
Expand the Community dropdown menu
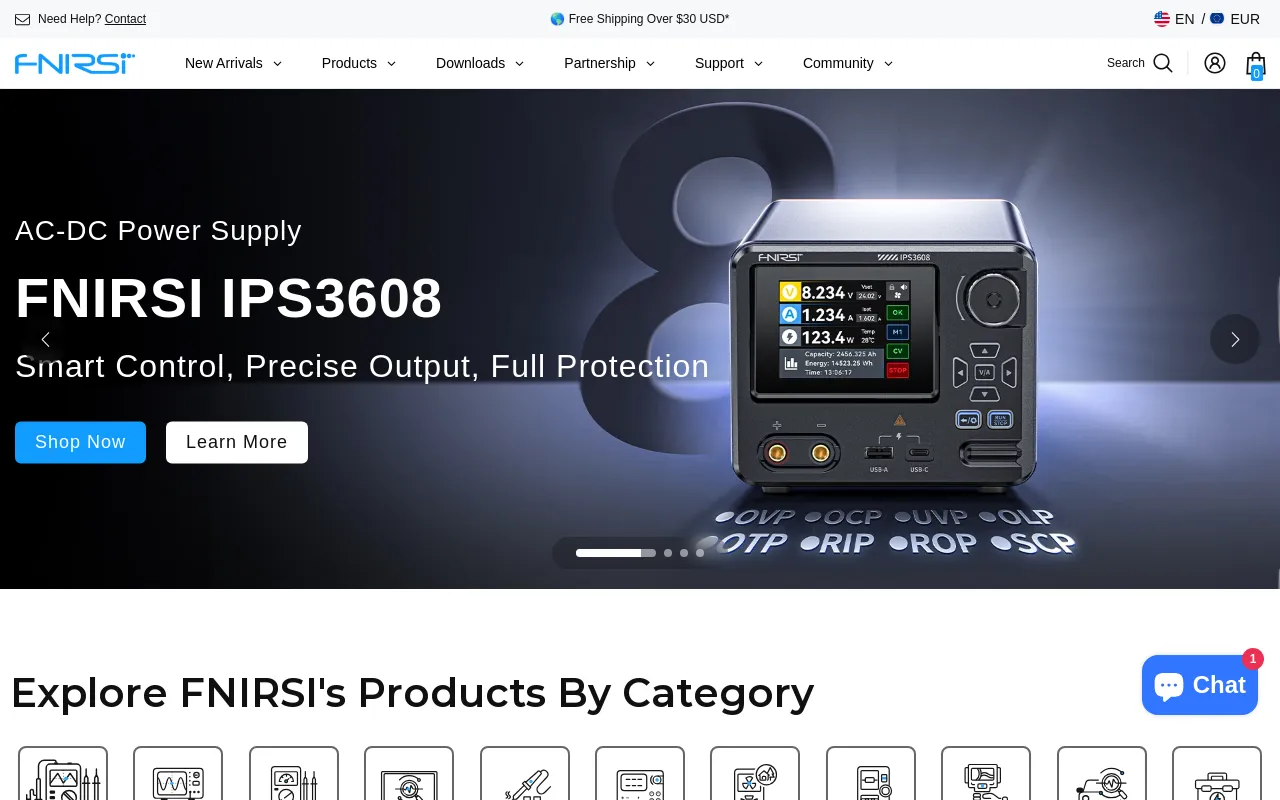tap(848, 63)
